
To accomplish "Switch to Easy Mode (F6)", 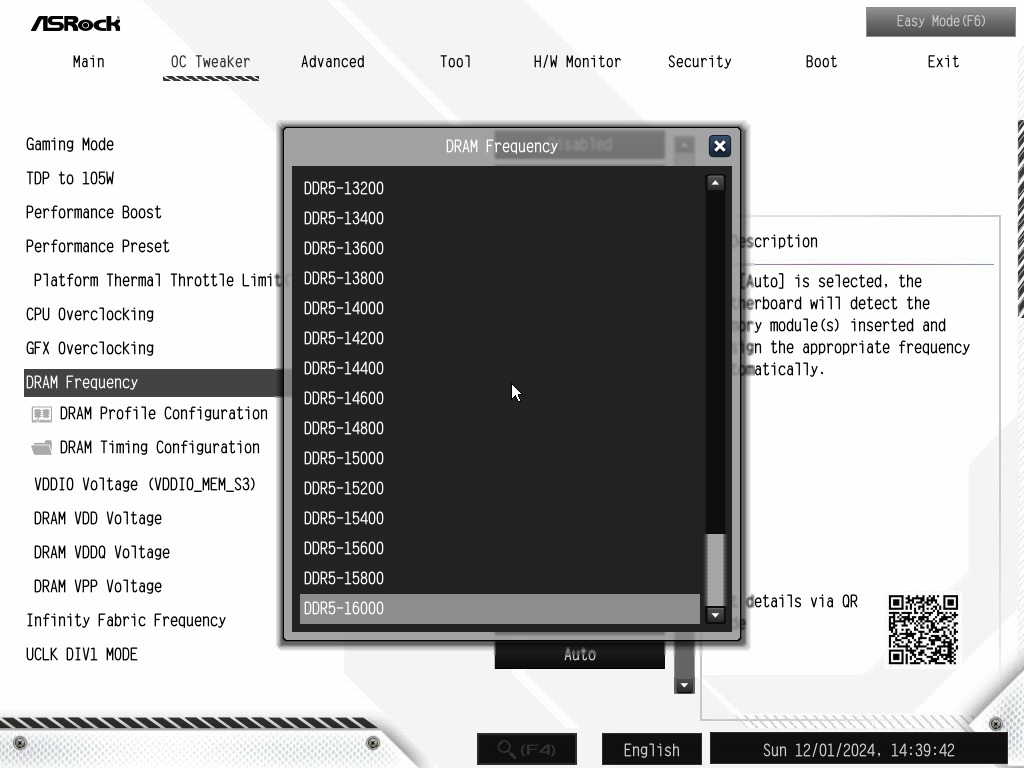I will click(940, 22).
